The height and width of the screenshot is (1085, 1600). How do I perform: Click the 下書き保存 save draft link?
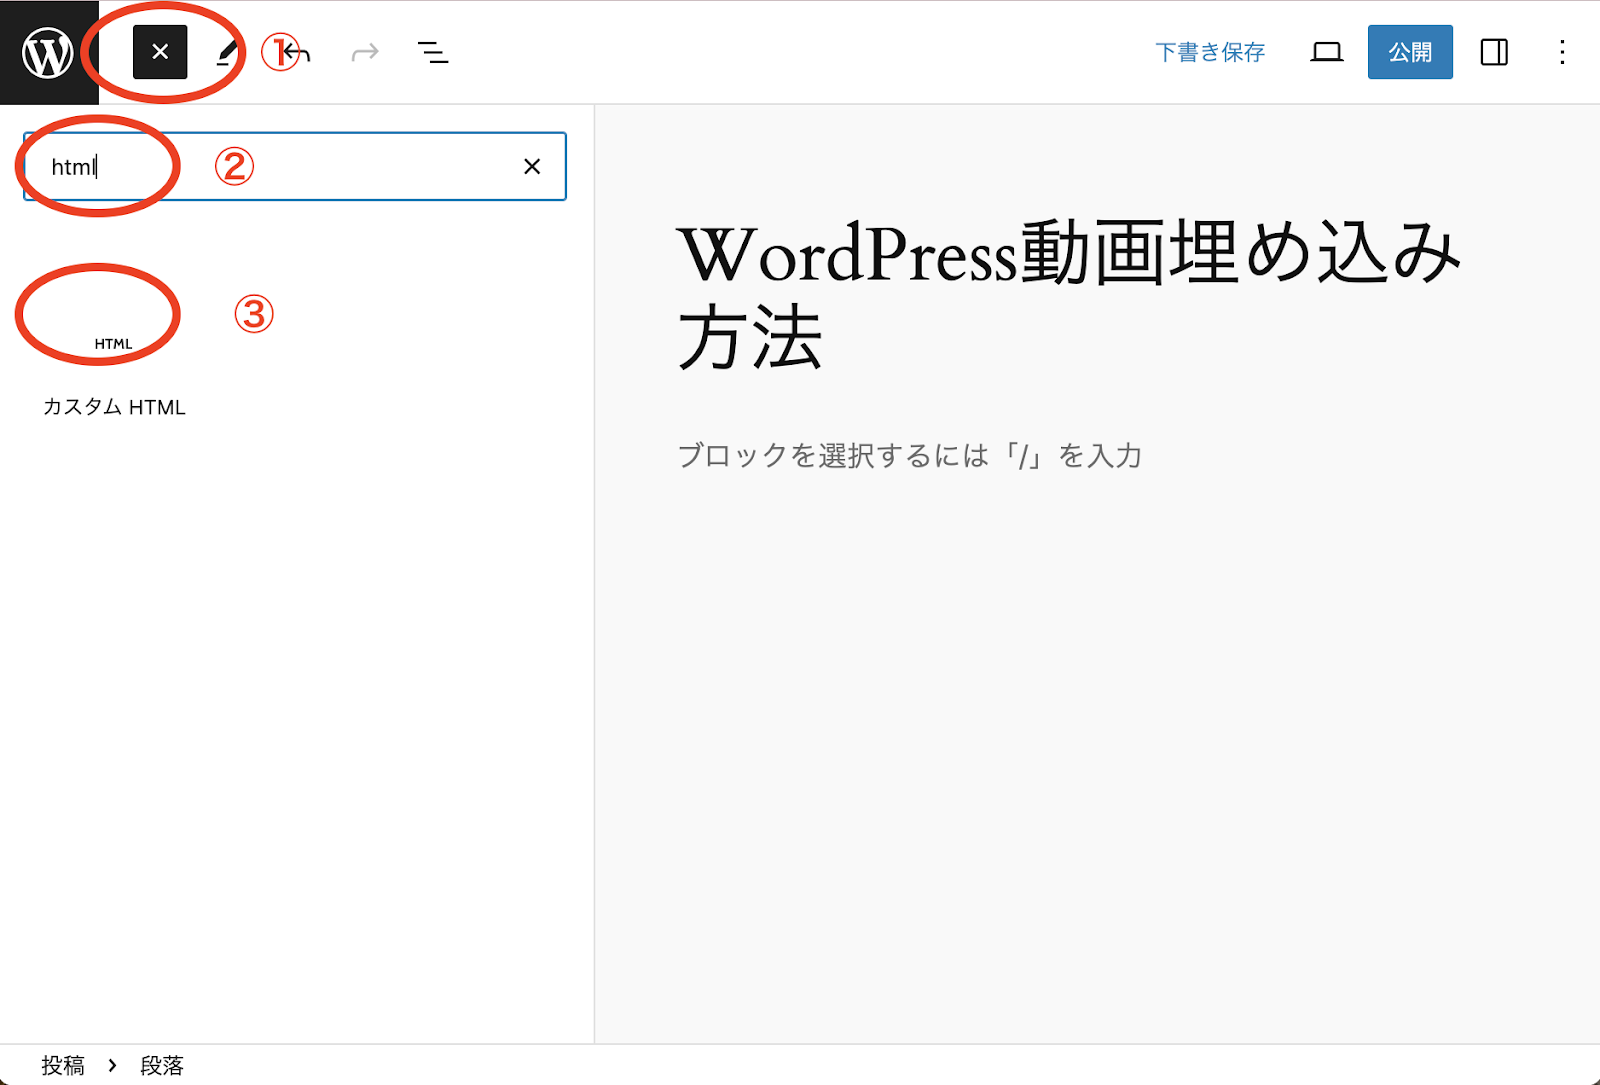click(1210, 52)
